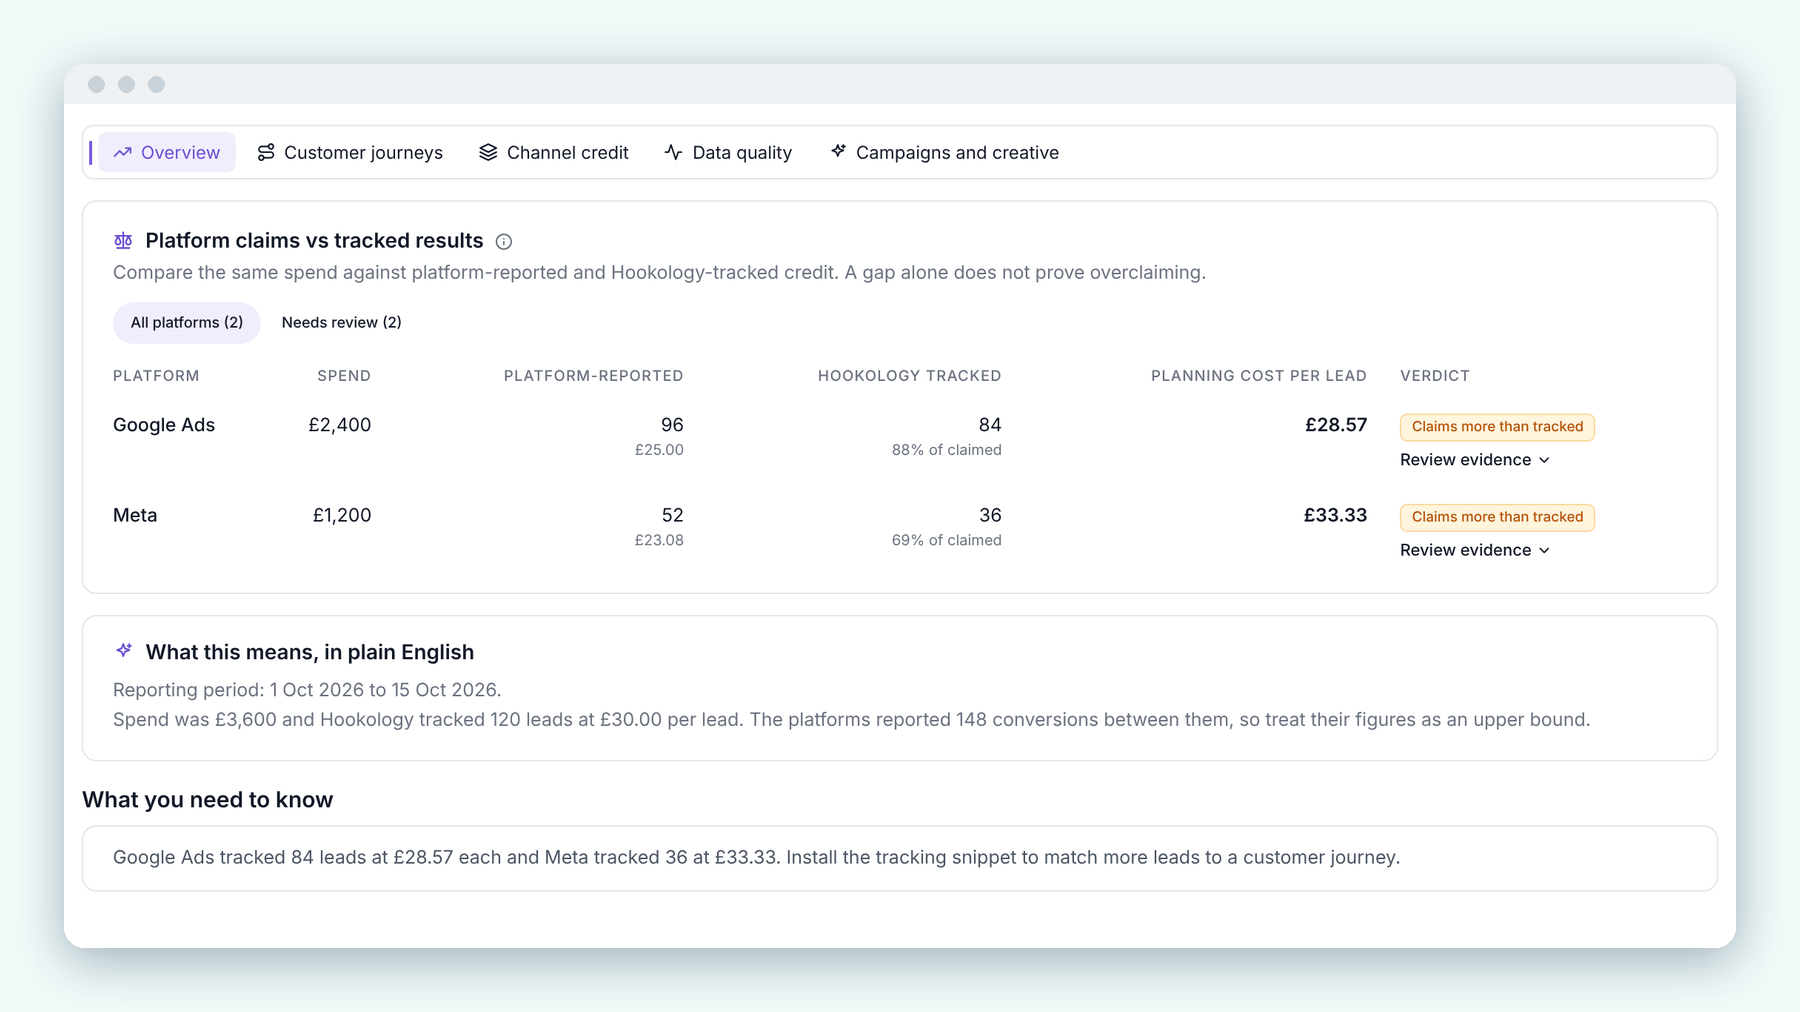
Task: Expand Review evidence for Google Ads
Action: point(1475,460)
